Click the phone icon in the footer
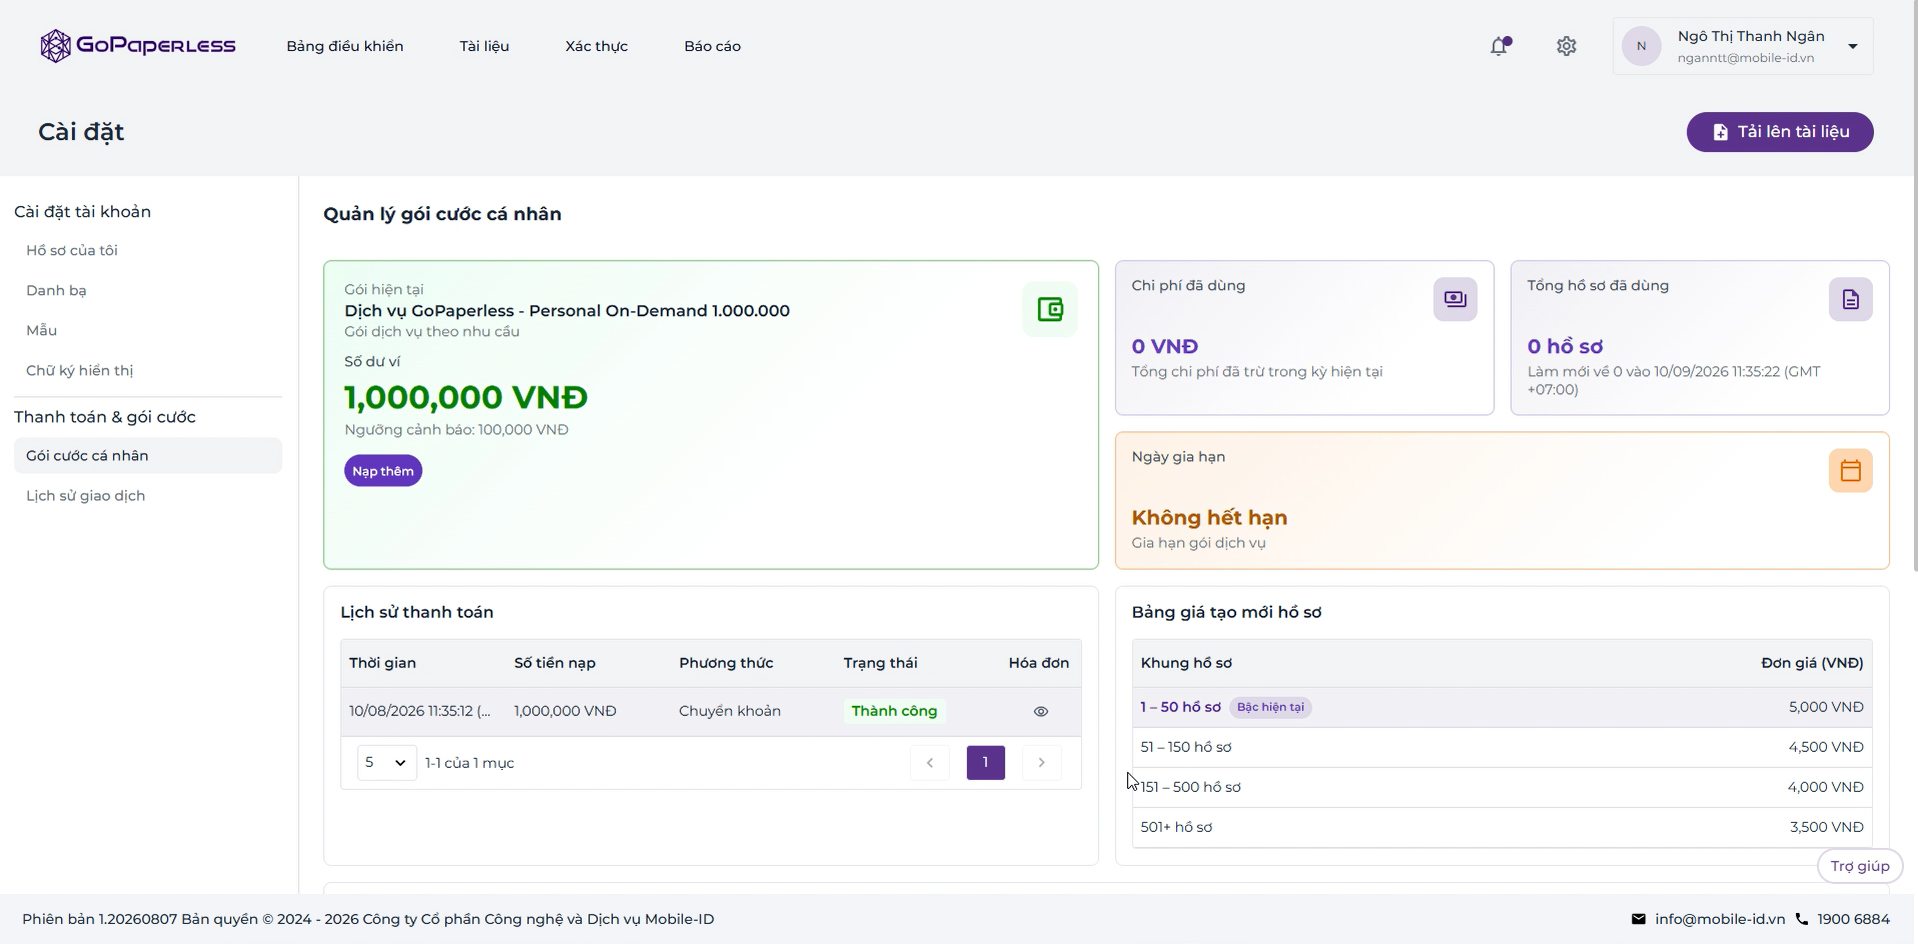The image size is (1918, 944). pos(1802,919)
